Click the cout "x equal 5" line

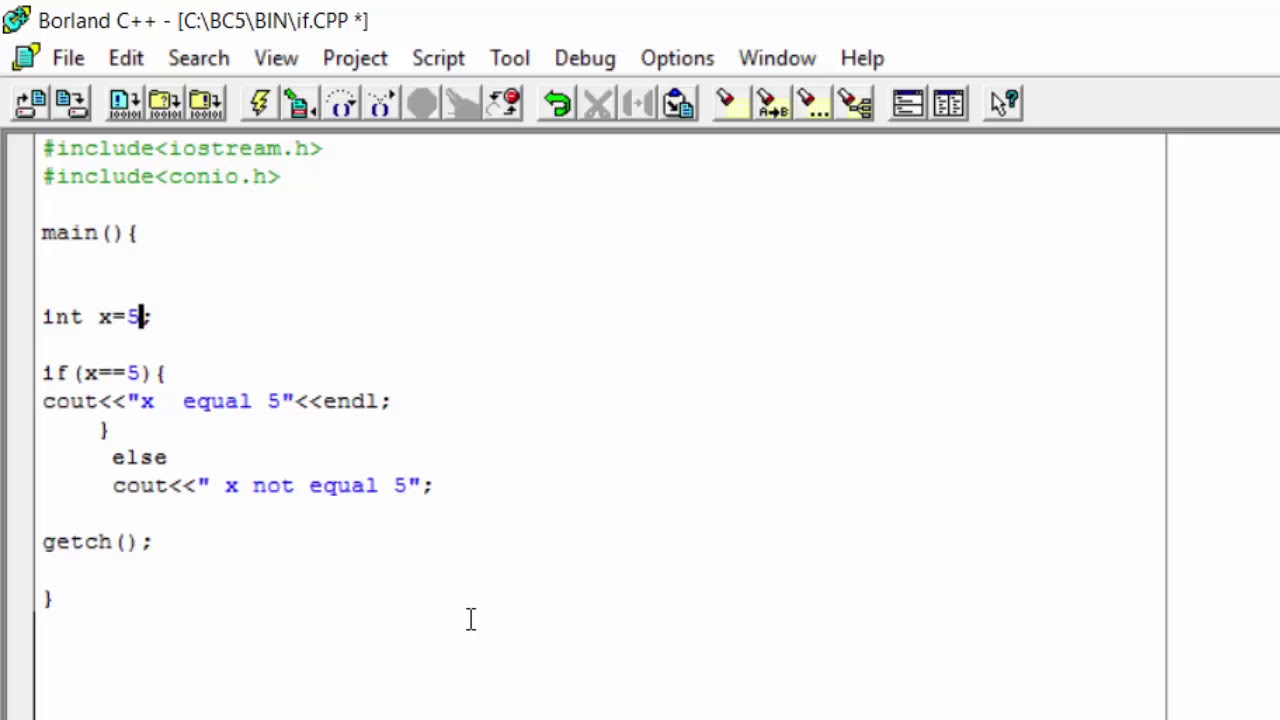pyautogui.click(x=216, y=401)
